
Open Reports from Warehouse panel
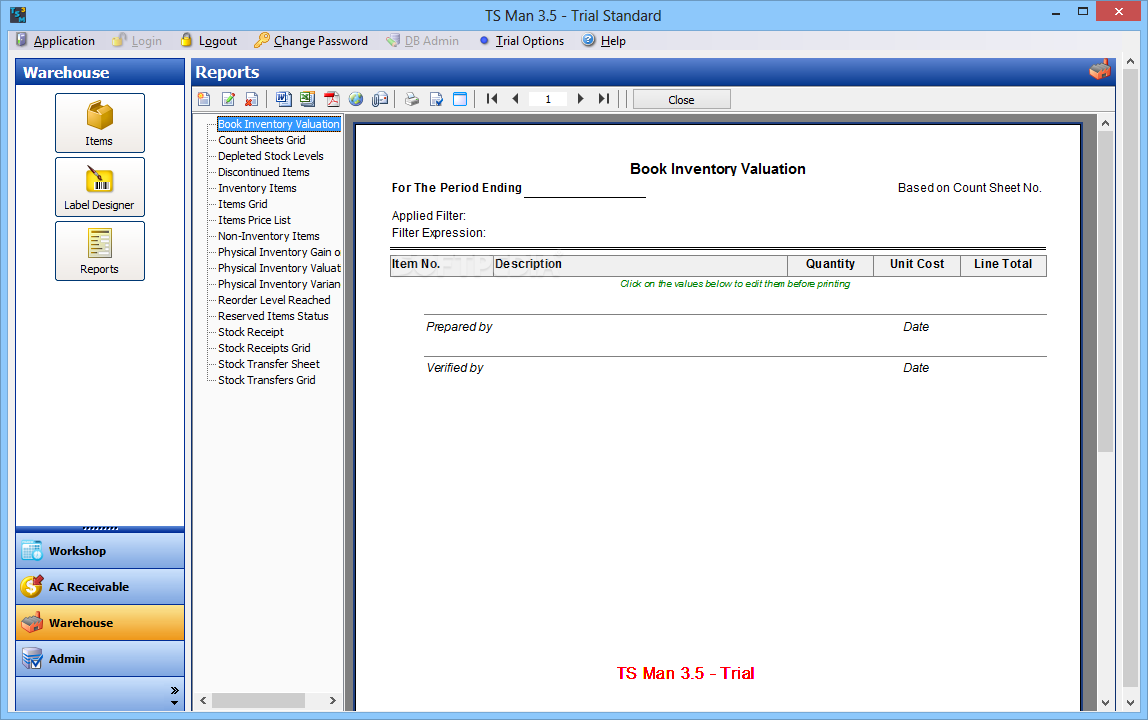[100, 250]
